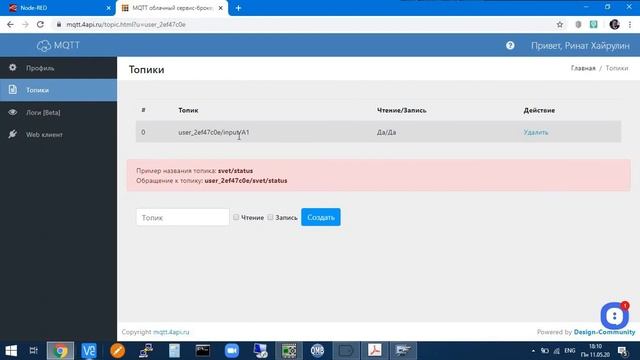Open the chat support widget
The height and width of the screenshot is (360, 640).
tap(614, 316)
